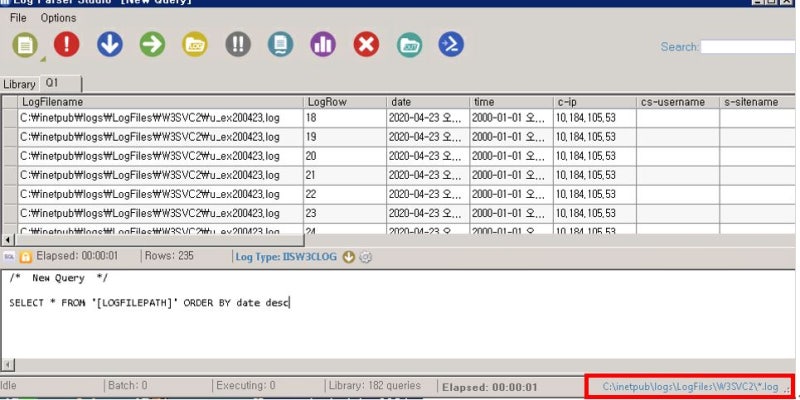Viewport: 800px width, 400px height.
Task: Select the Q1 tab
Action: point(61,83)
